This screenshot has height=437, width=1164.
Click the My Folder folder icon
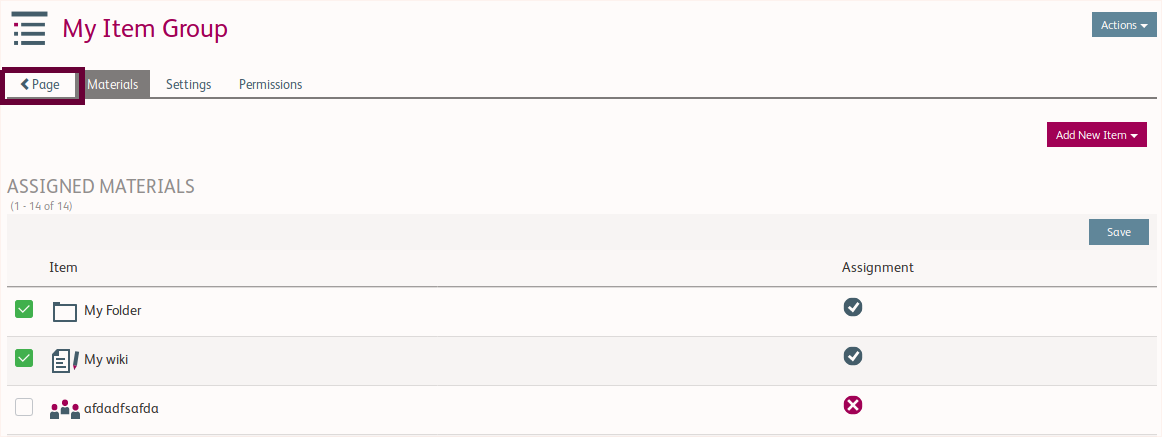pyautogui.click(x=65, y=311)
